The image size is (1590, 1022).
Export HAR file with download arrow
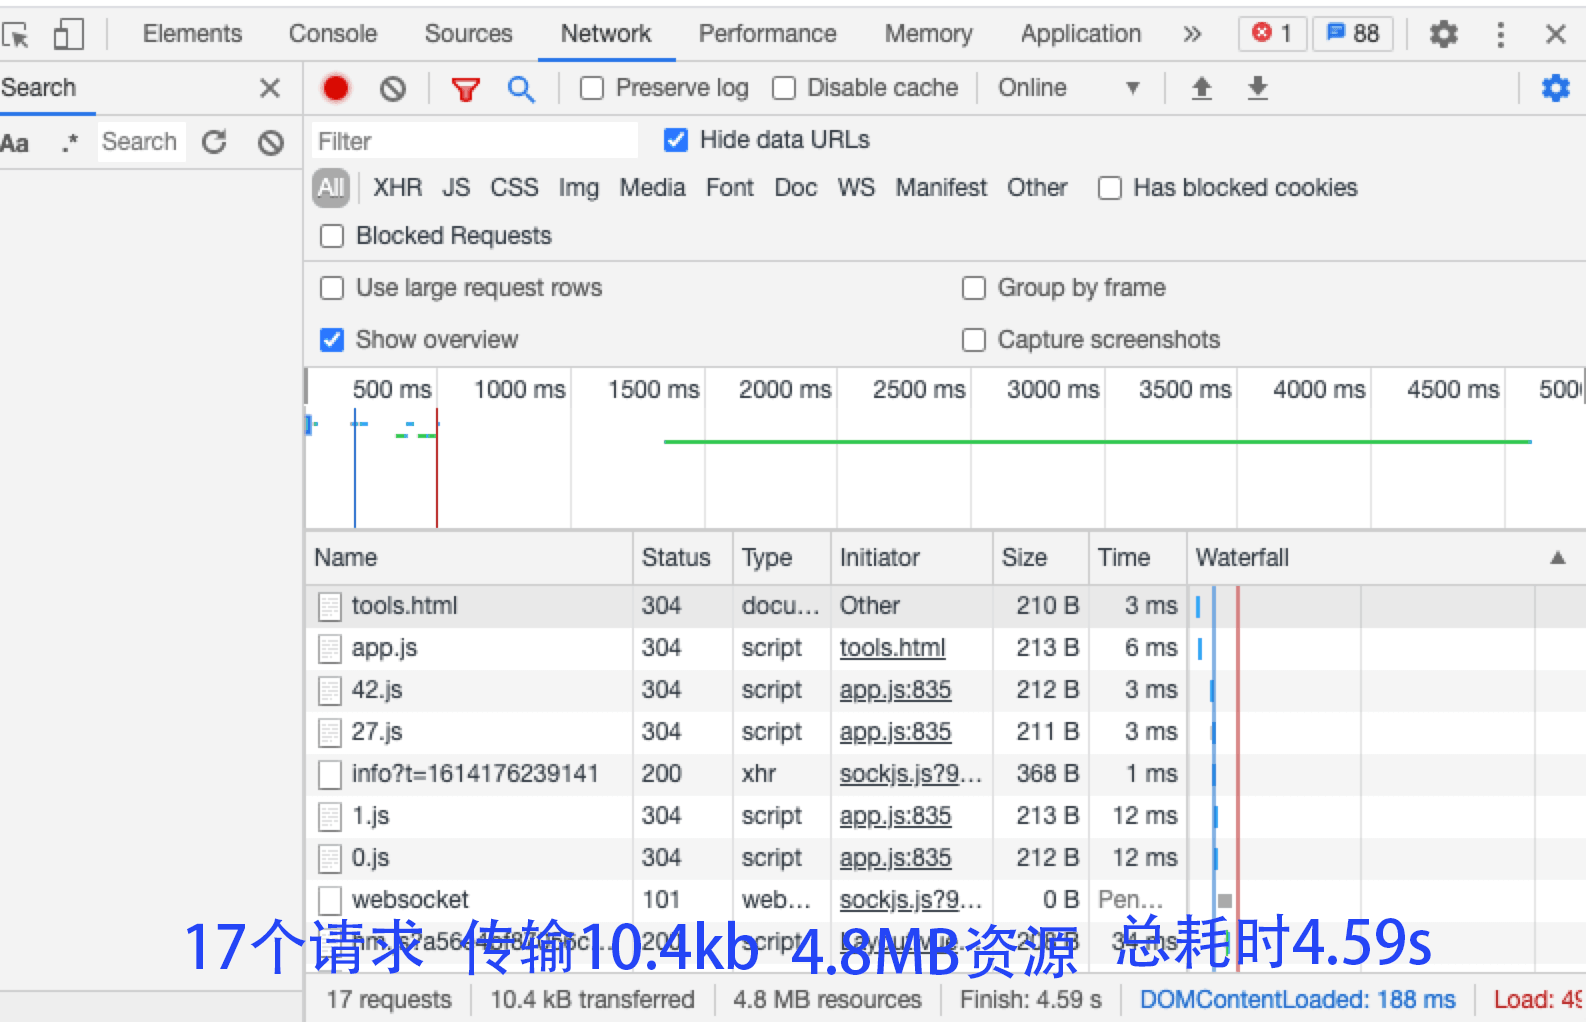click(x=1258, y=89)
